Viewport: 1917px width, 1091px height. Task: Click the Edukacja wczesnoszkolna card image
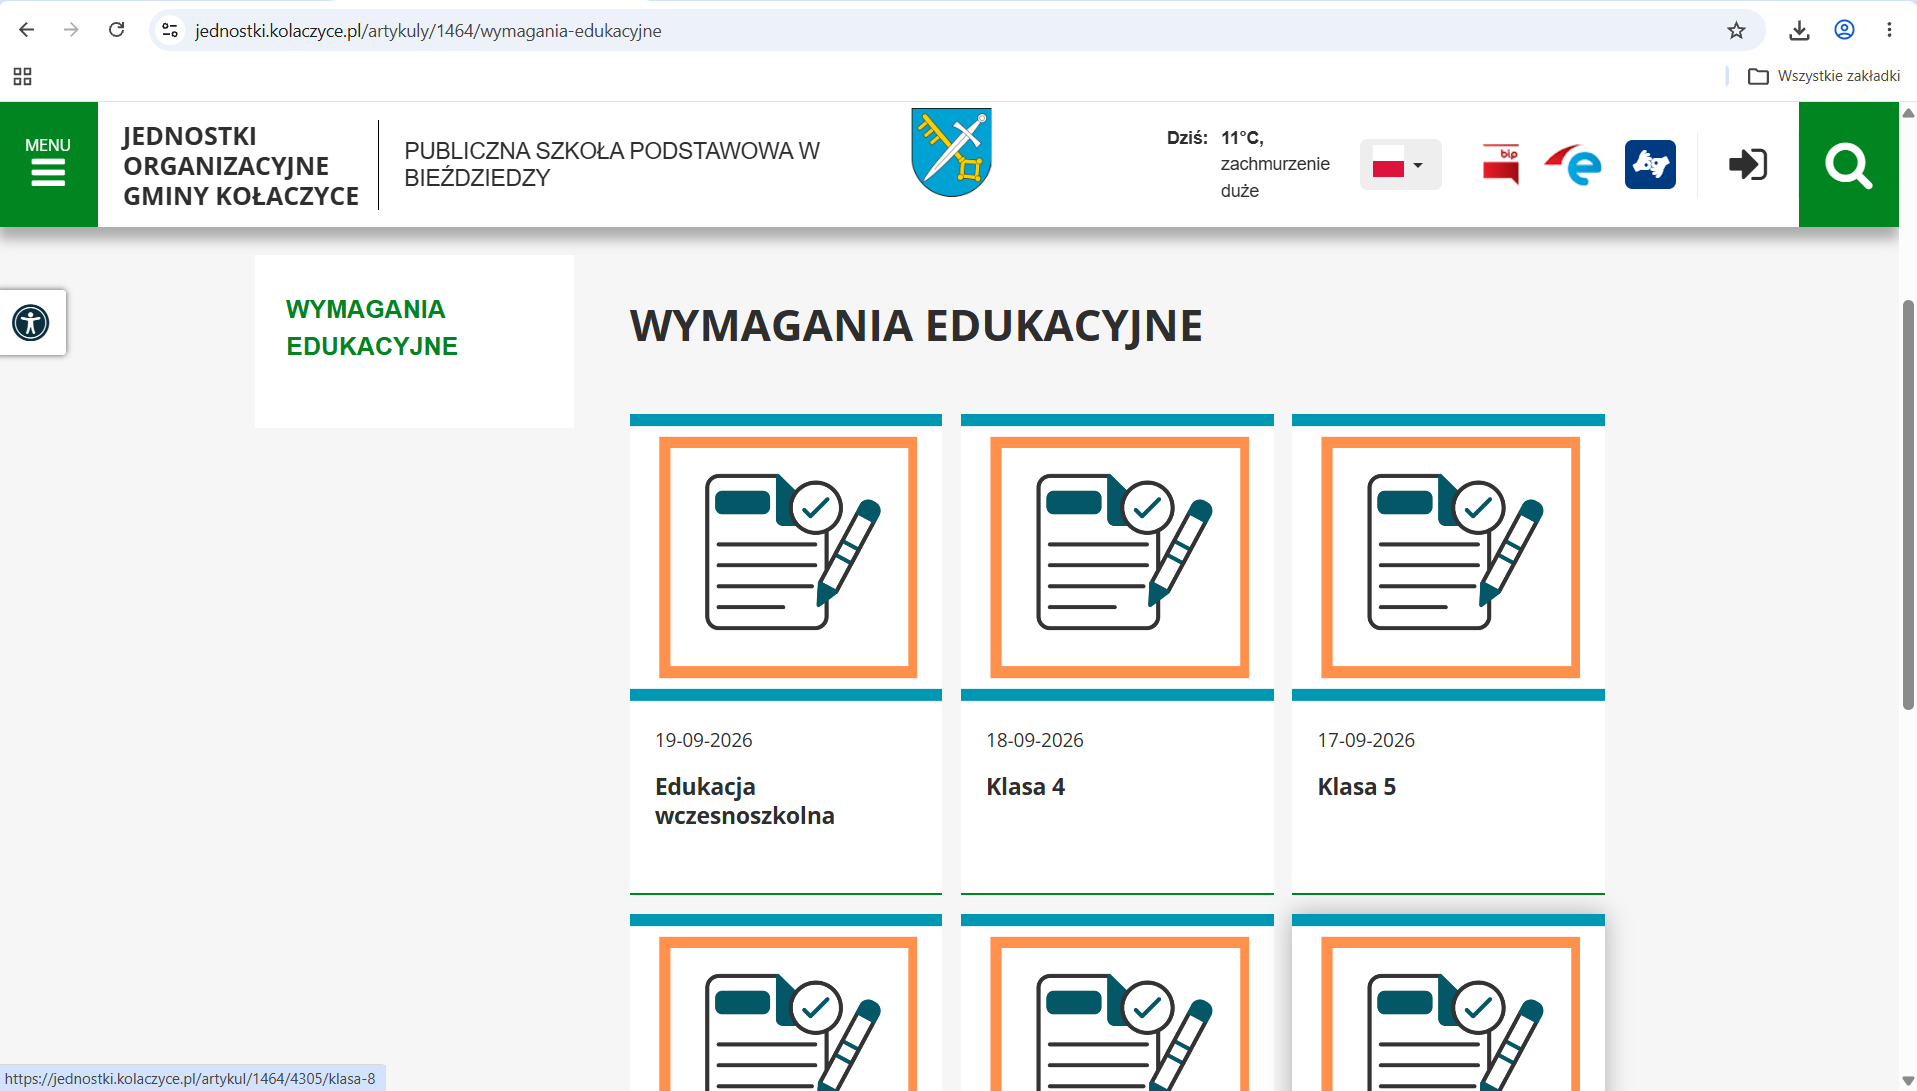[786, 557]
